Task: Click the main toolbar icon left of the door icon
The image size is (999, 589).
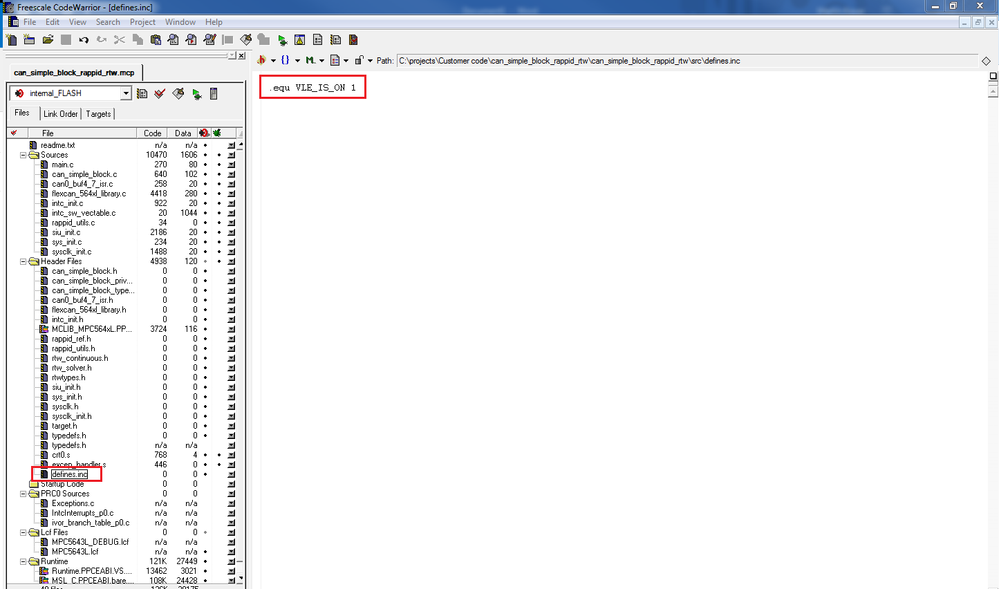Action: coord(335,40)
